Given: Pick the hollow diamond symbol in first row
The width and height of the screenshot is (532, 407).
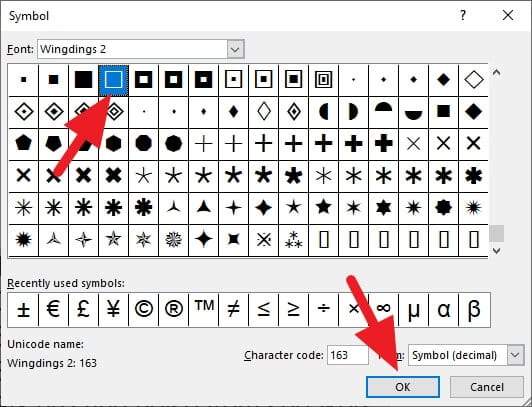Looking at the screenshot, I should tap(474, 80).
